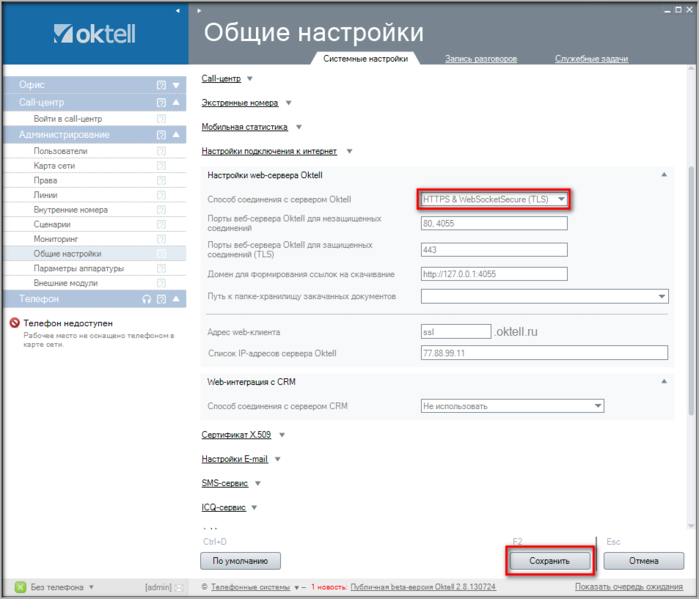Click help icon beside Линии
This screenshot has width=699, height=599.
pyautogui.click(x=161, y=195)
